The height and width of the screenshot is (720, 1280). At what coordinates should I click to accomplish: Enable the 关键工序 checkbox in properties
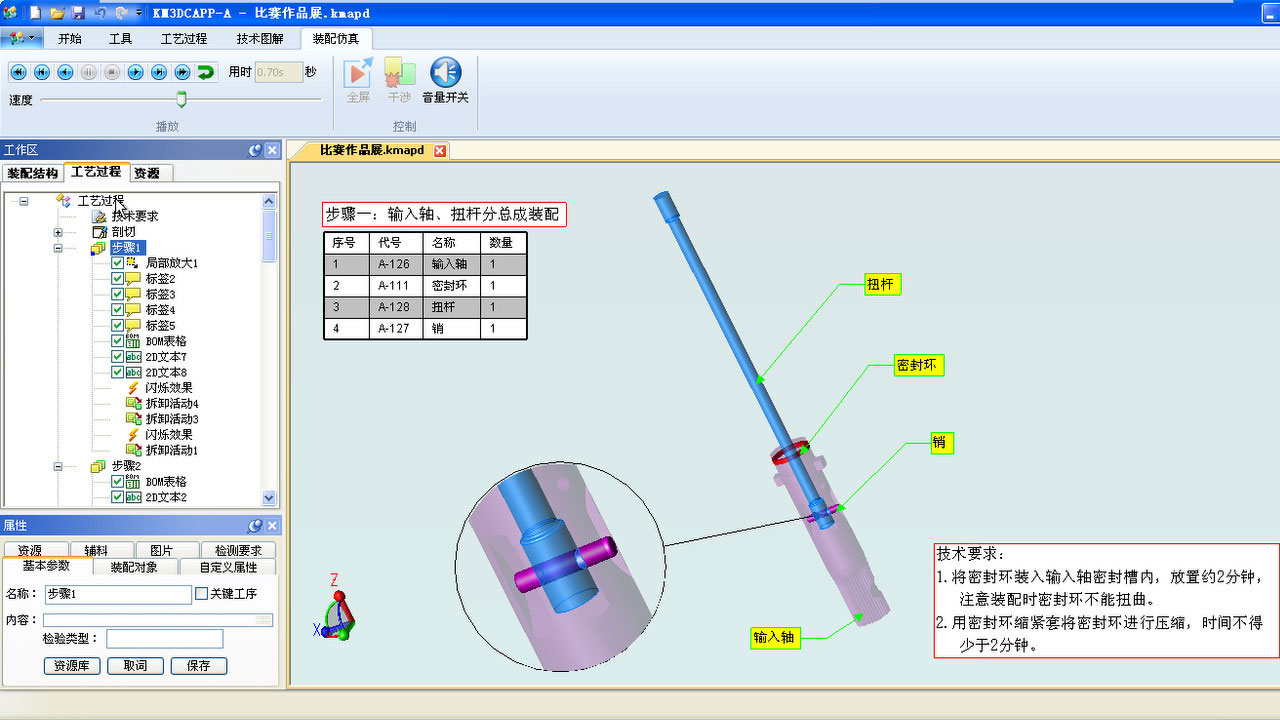(199, 594)
